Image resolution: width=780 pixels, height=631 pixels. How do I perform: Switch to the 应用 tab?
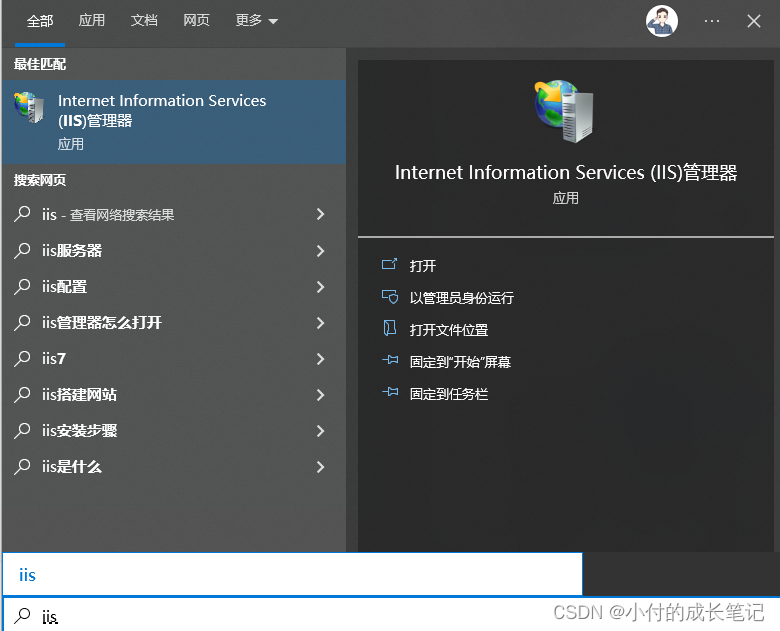[92, 20]
